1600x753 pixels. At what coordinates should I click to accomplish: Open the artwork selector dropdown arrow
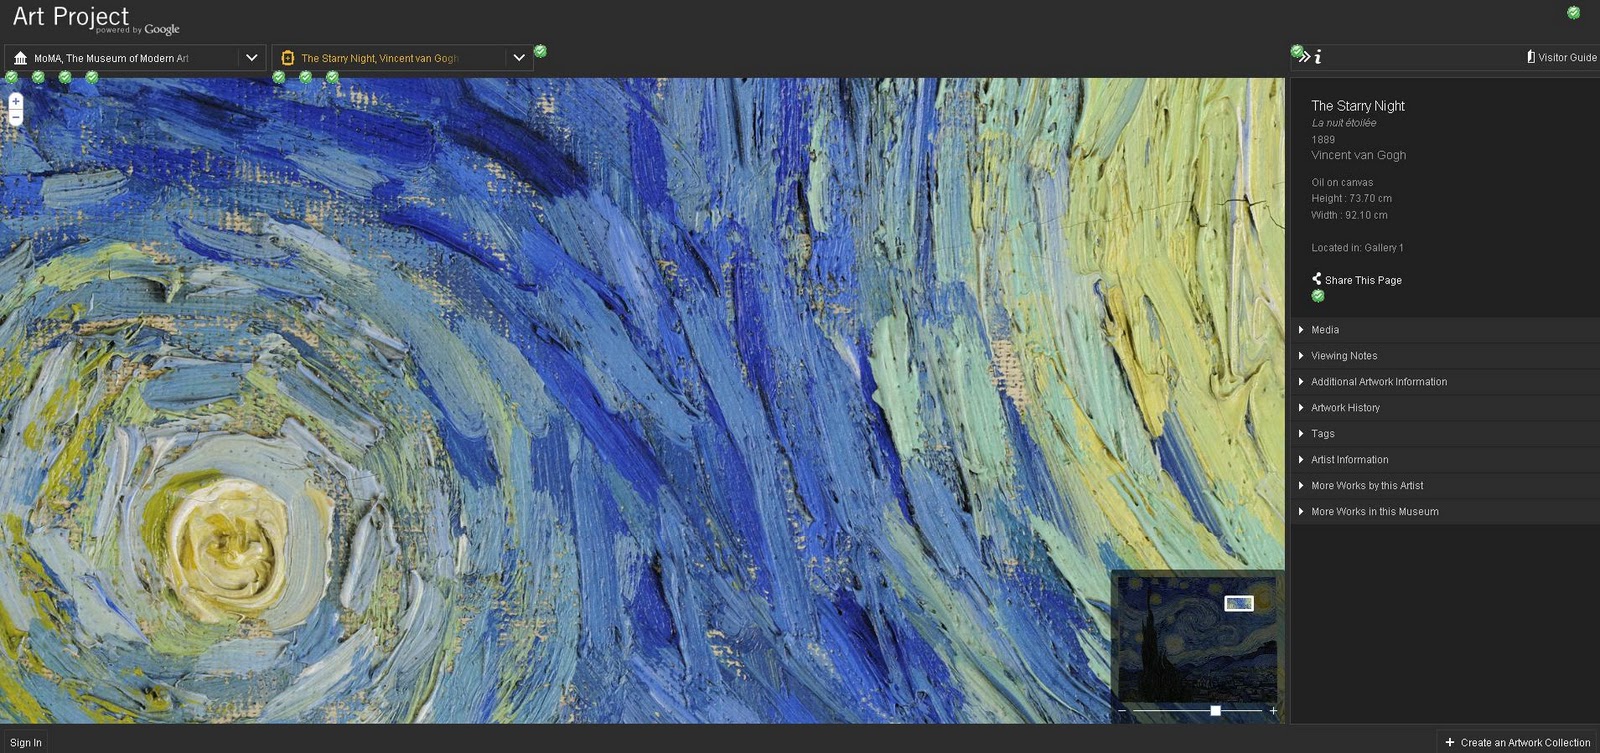coord(519,58)
